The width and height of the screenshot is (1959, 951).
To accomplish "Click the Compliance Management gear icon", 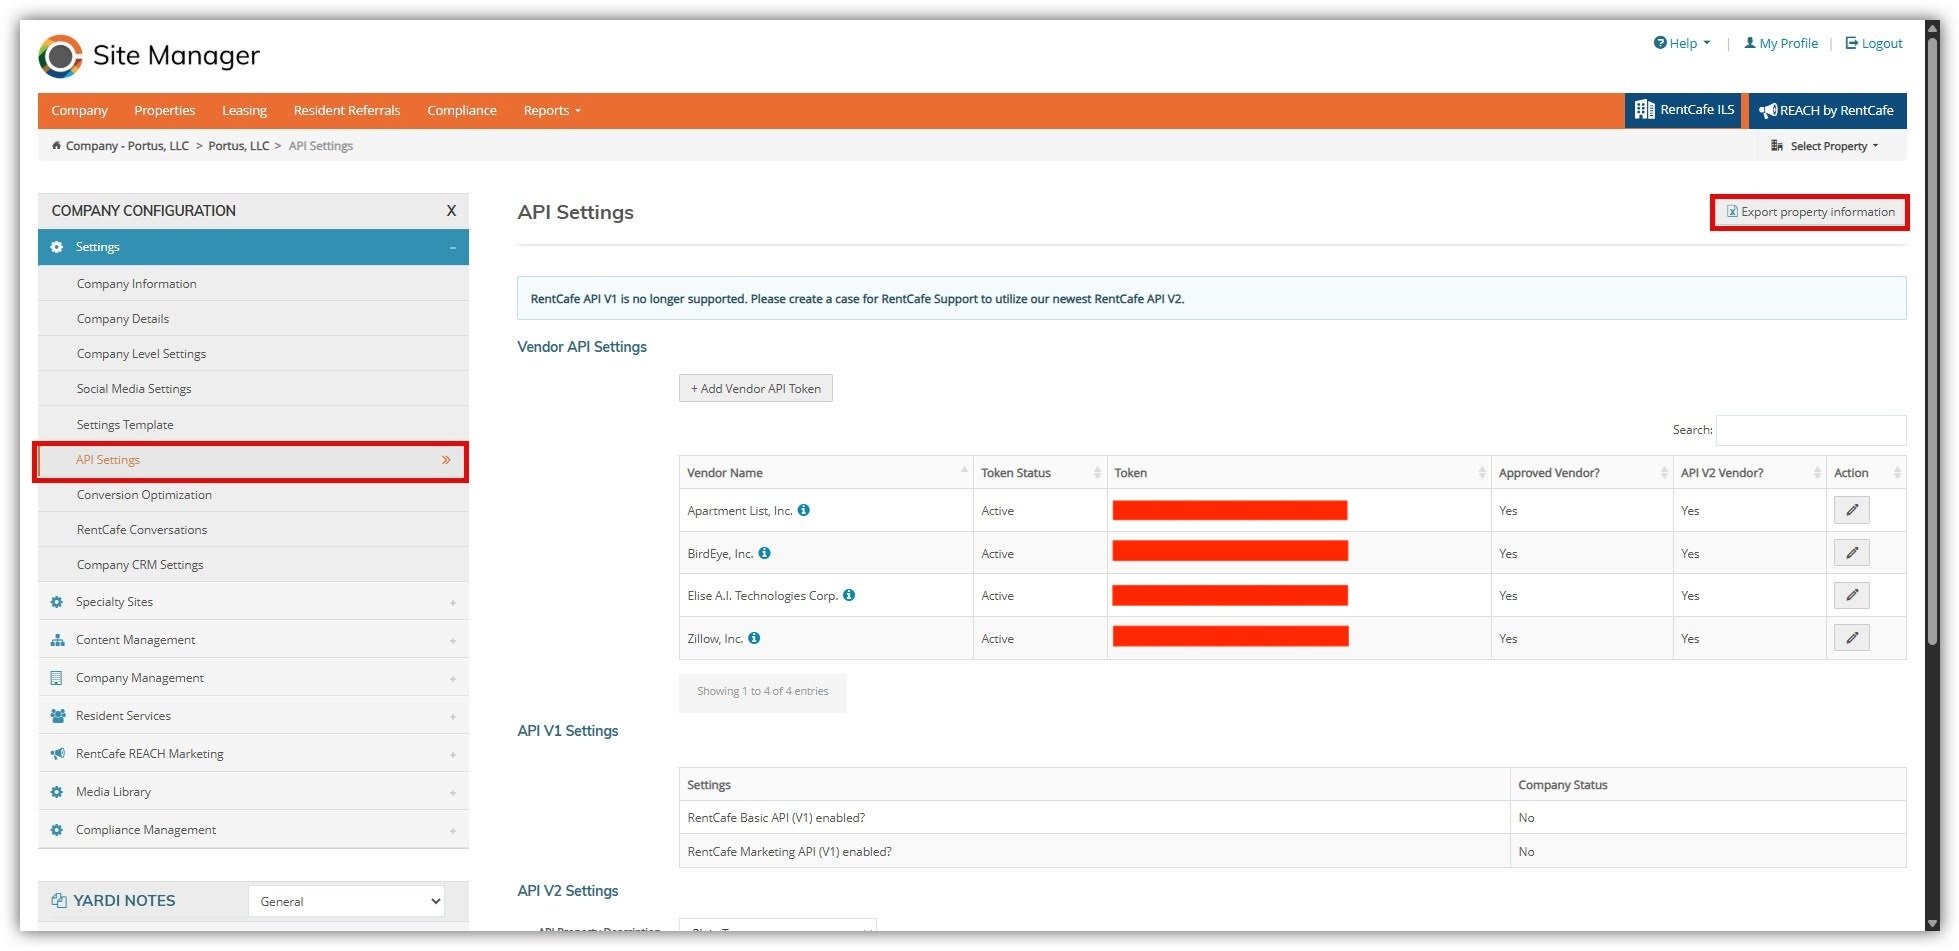I will click(57, 830).
